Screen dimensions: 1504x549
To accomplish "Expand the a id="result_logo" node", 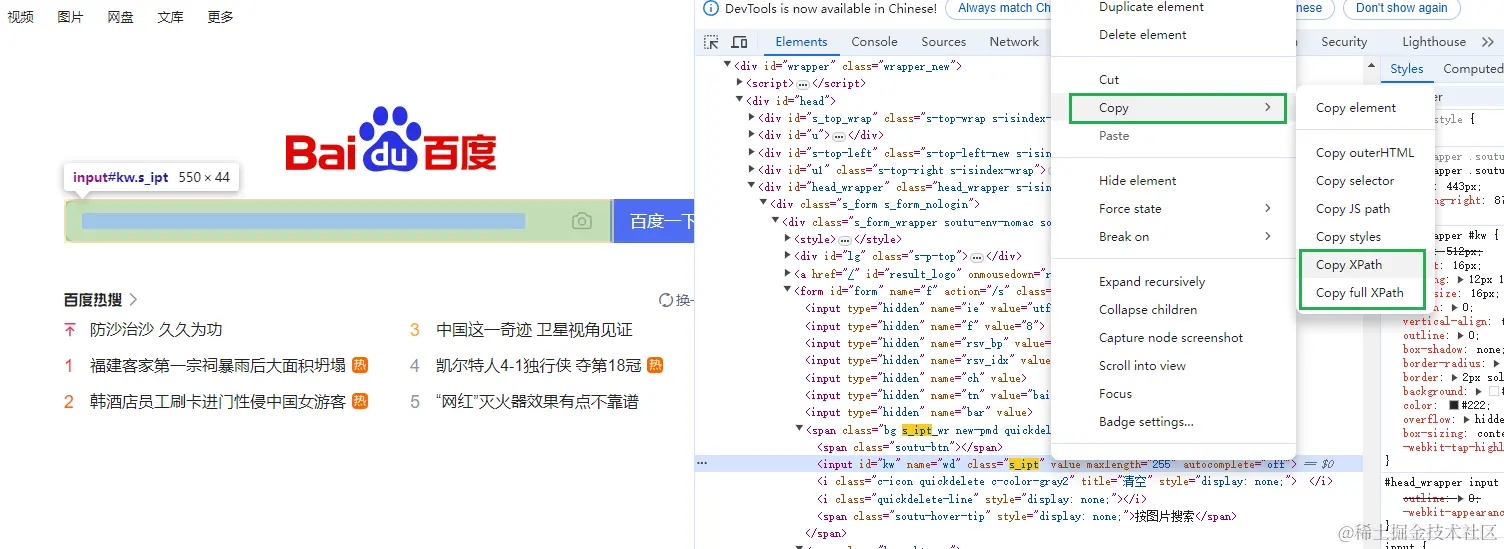I will pos(788,274).
